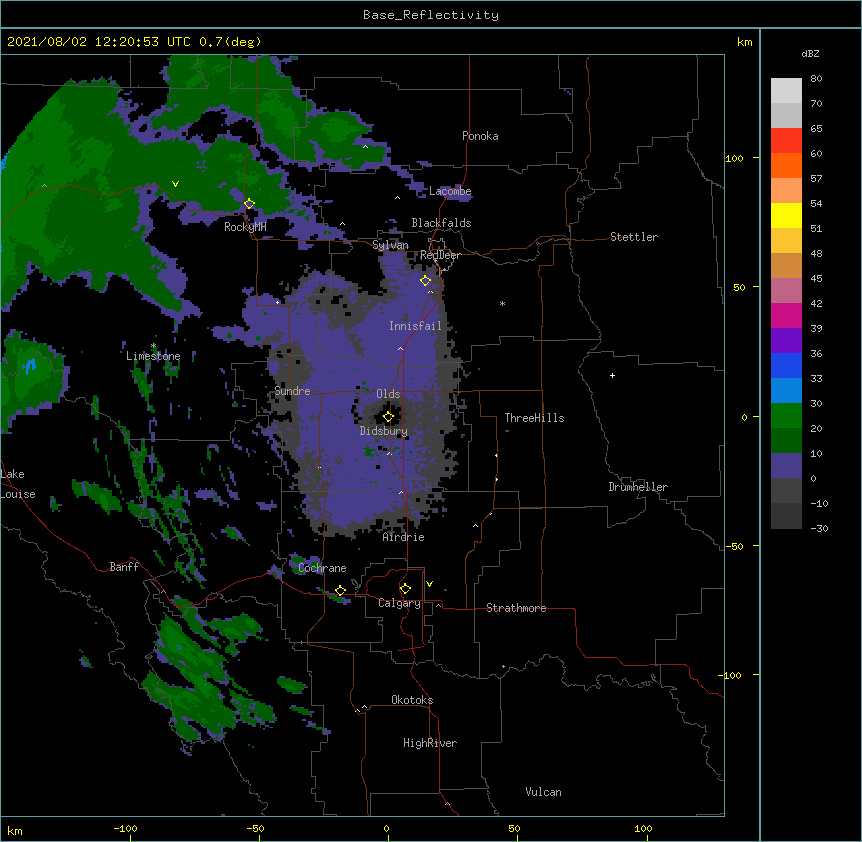This screenshot has width=862, height=842.
Task: Click the Lake Louise label
Action: click(18, 484)
